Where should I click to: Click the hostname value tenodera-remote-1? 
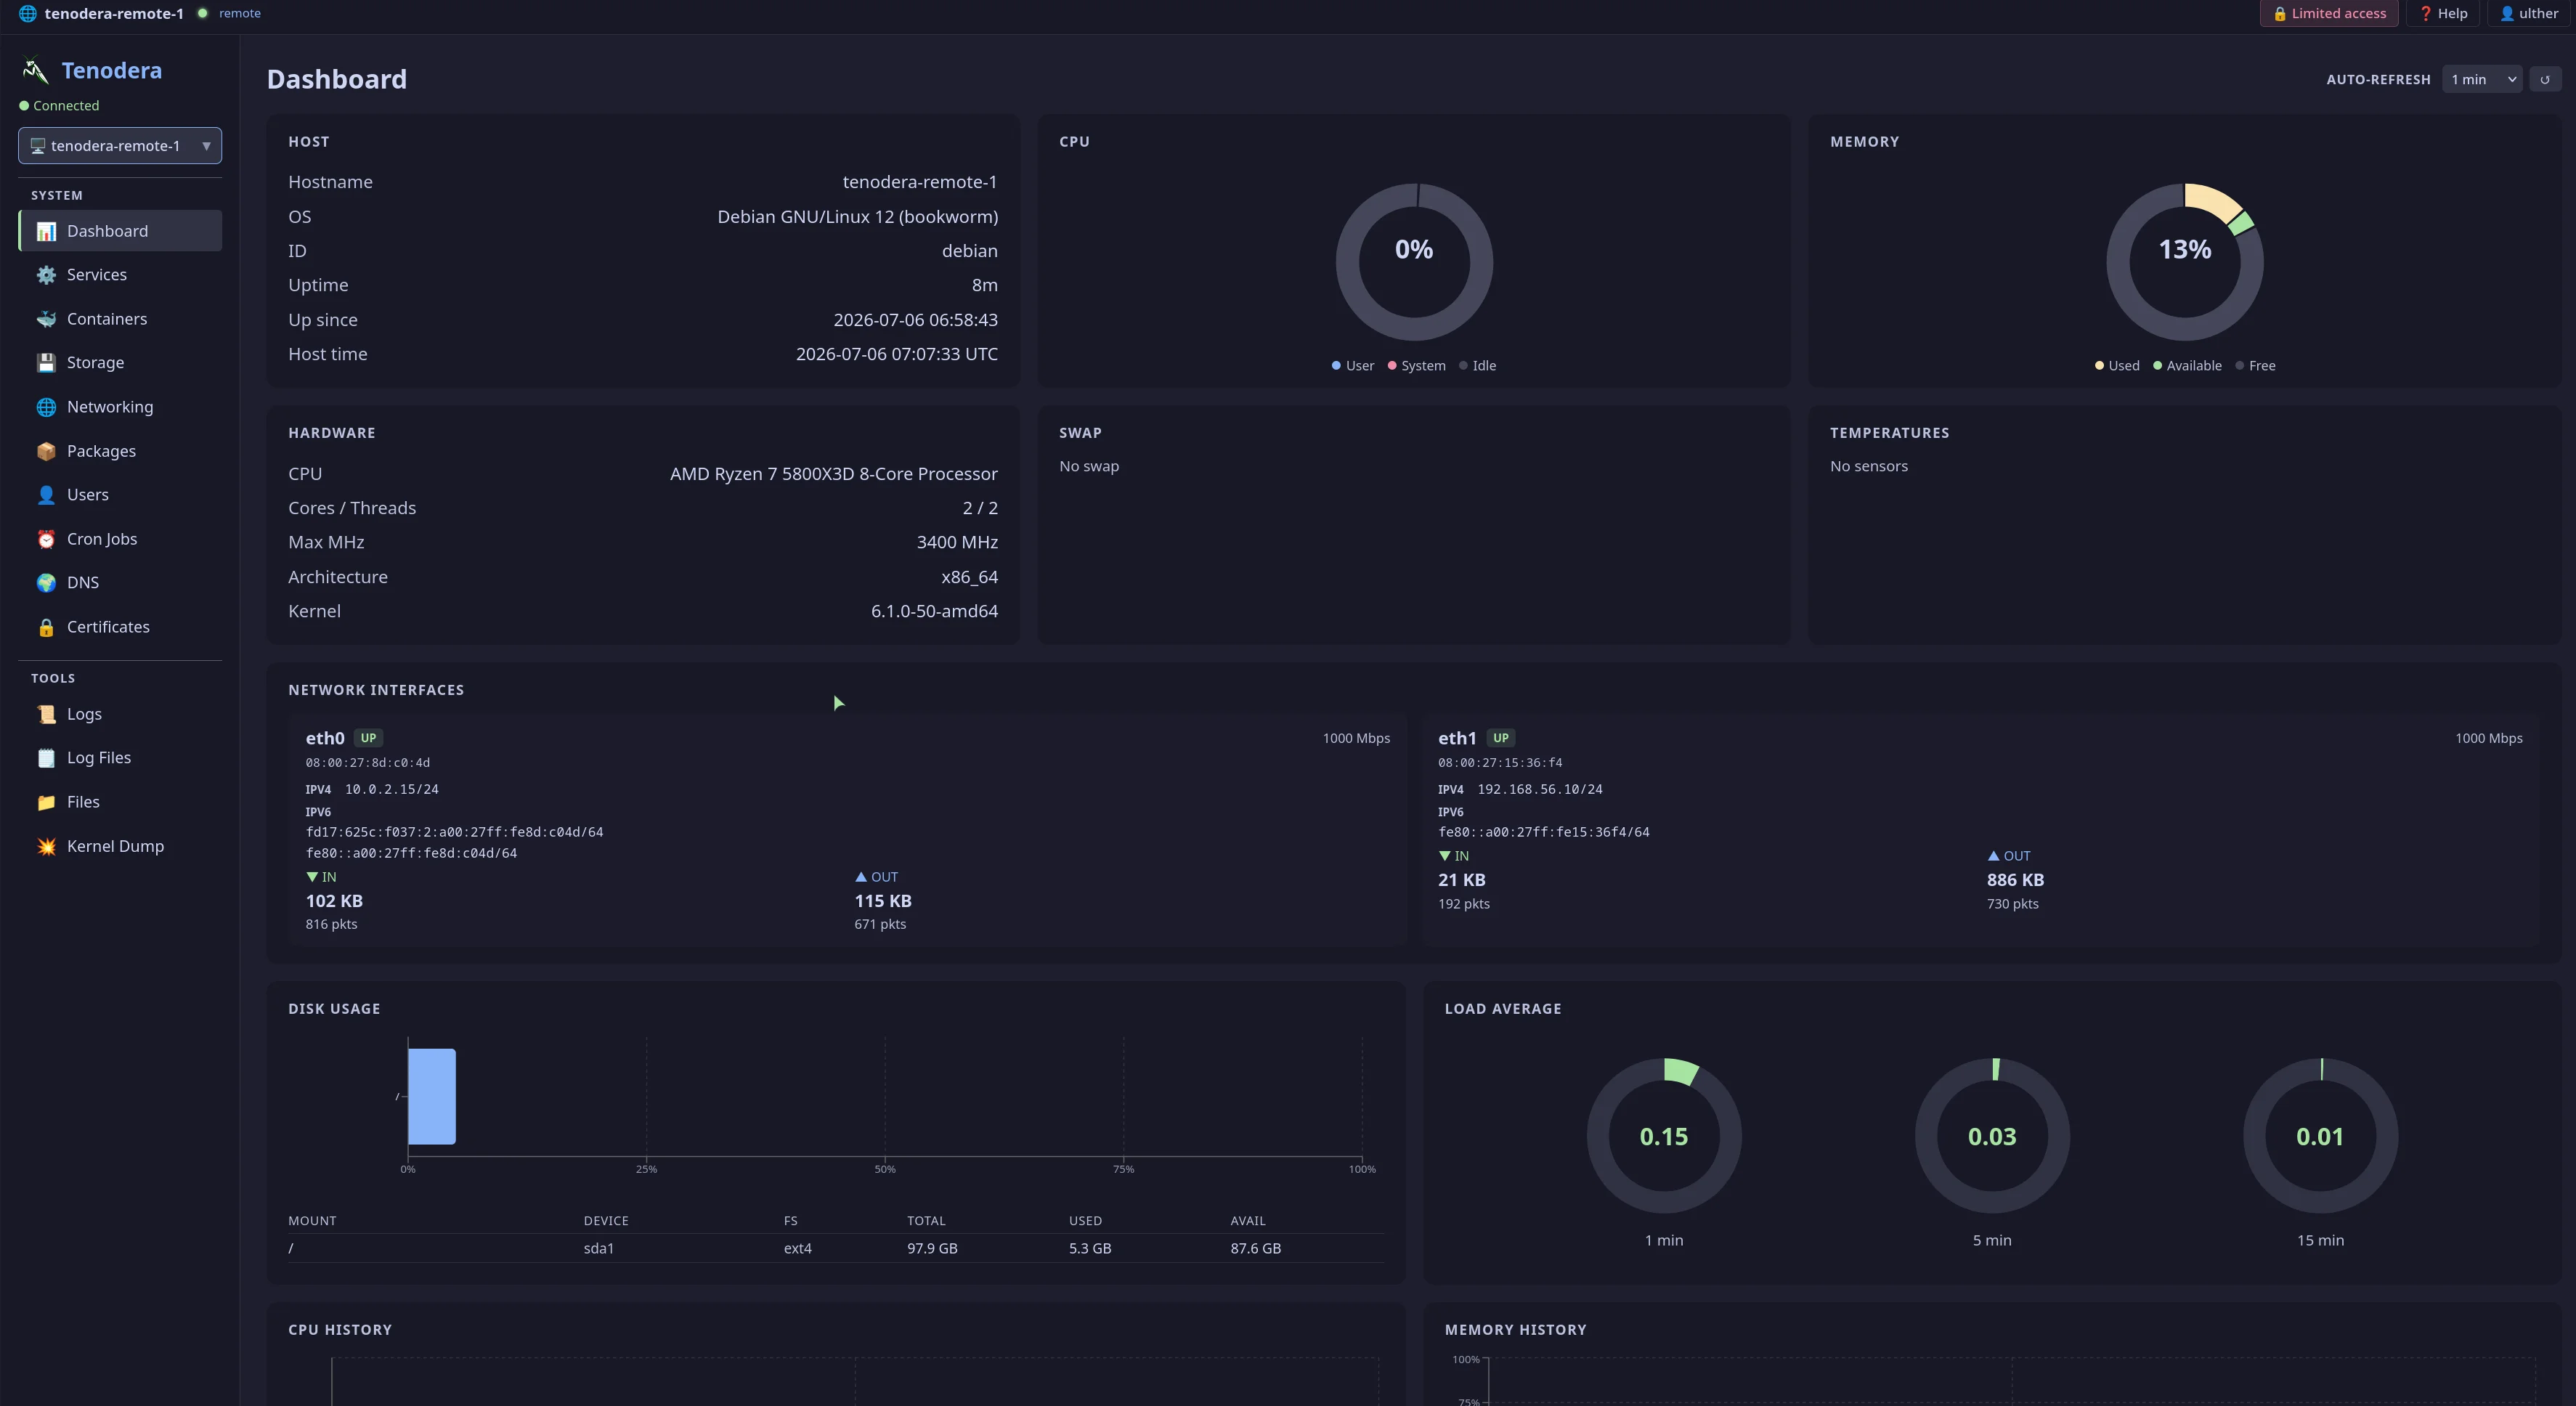pyautogui.click(x=920, y=182)
